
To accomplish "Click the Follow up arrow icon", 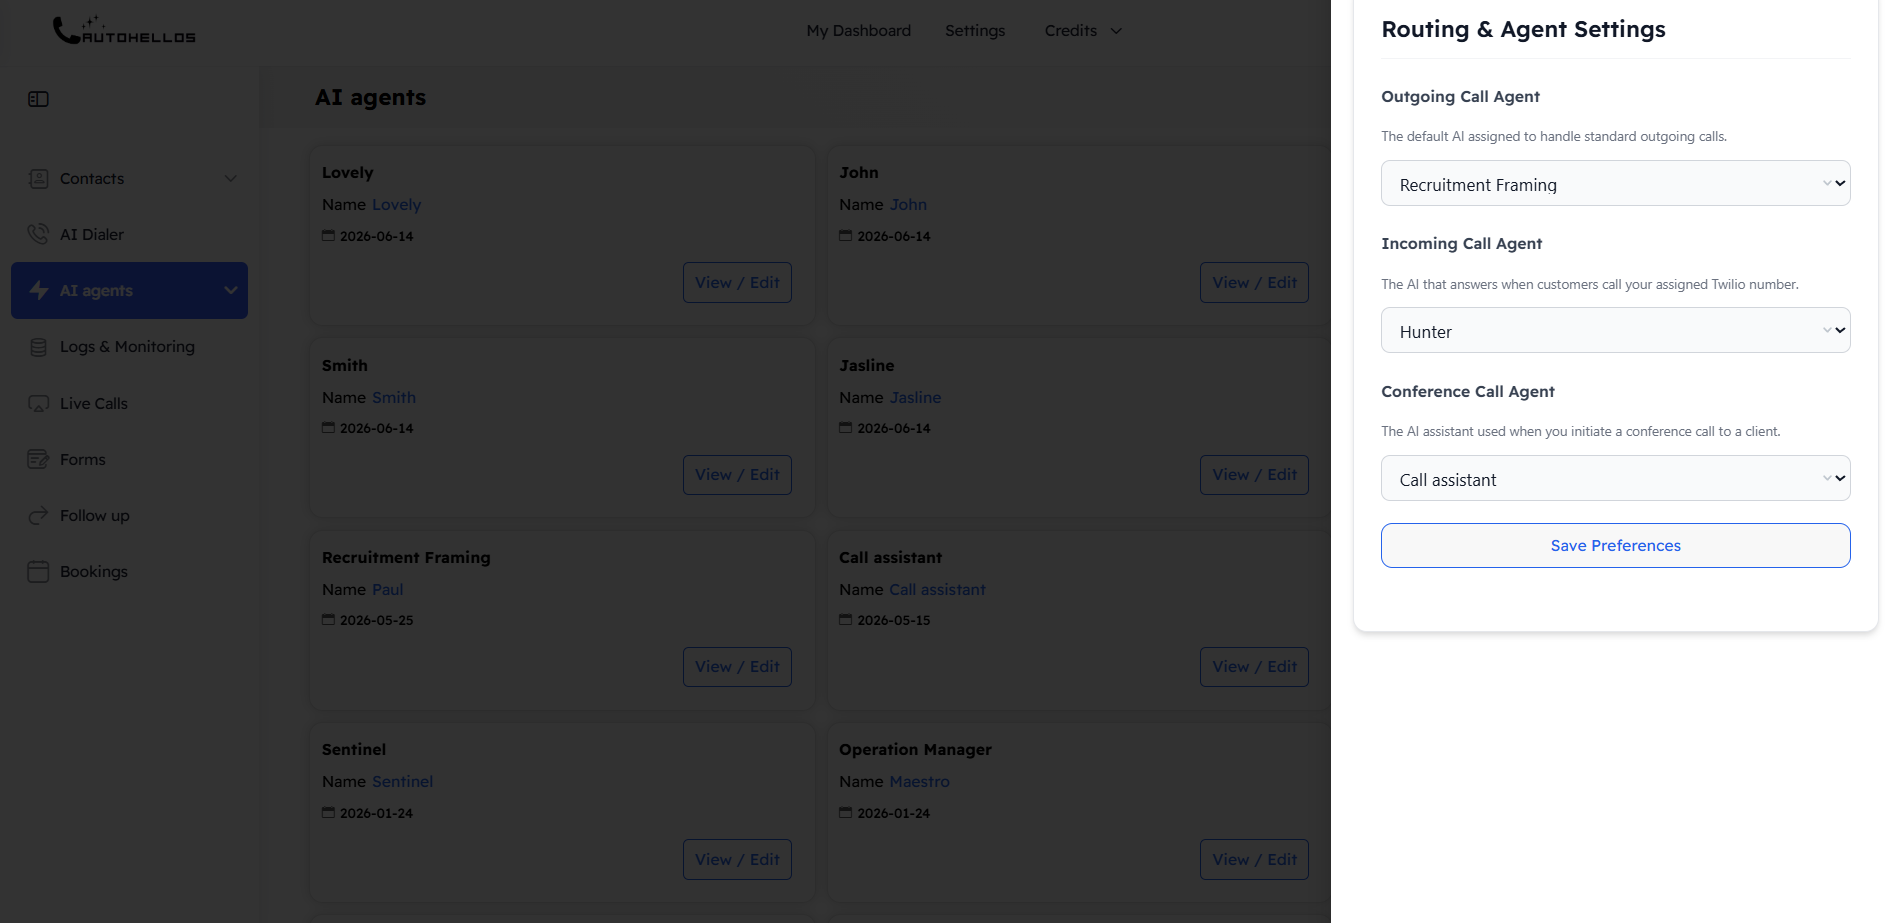I will [x=38, y=516].
